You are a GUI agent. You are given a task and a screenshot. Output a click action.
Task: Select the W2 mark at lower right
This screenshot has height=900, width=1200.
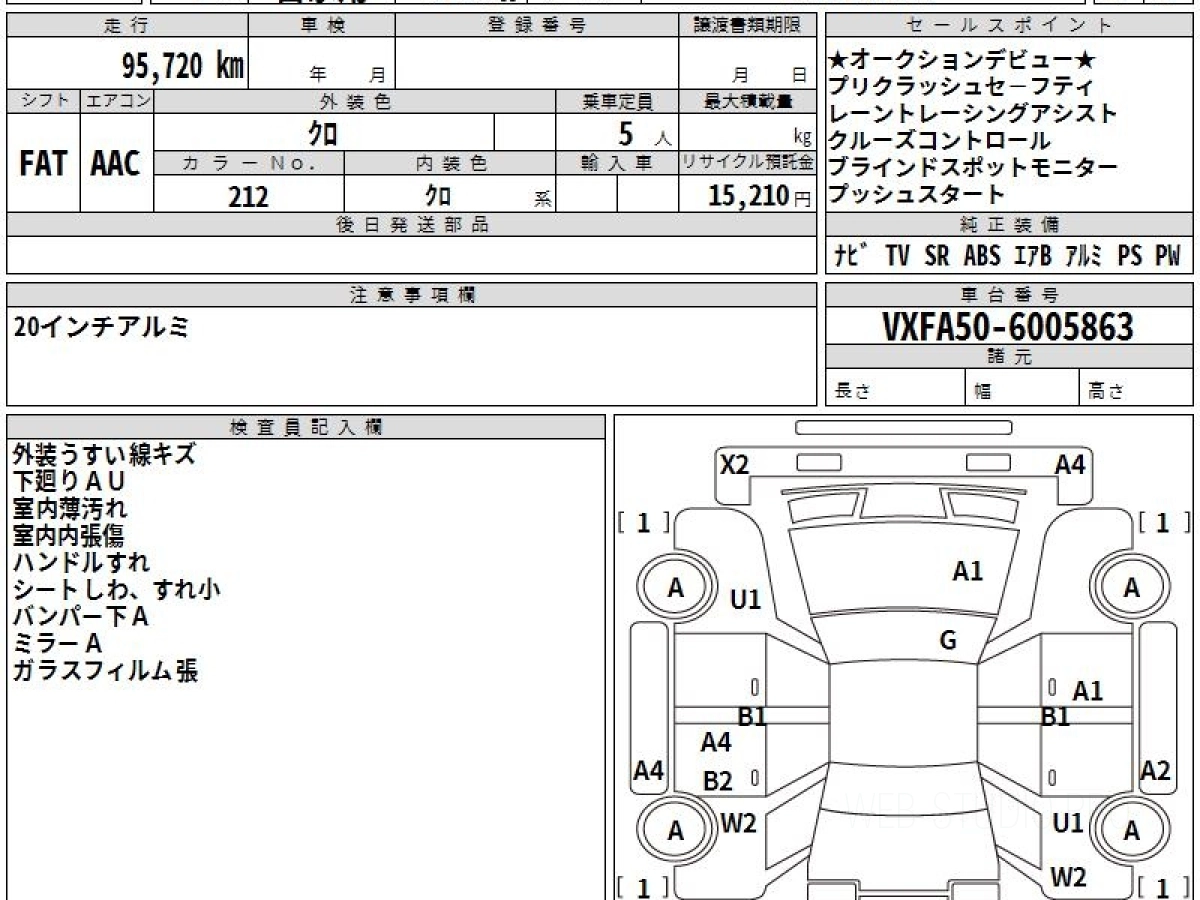(1069, 877)
